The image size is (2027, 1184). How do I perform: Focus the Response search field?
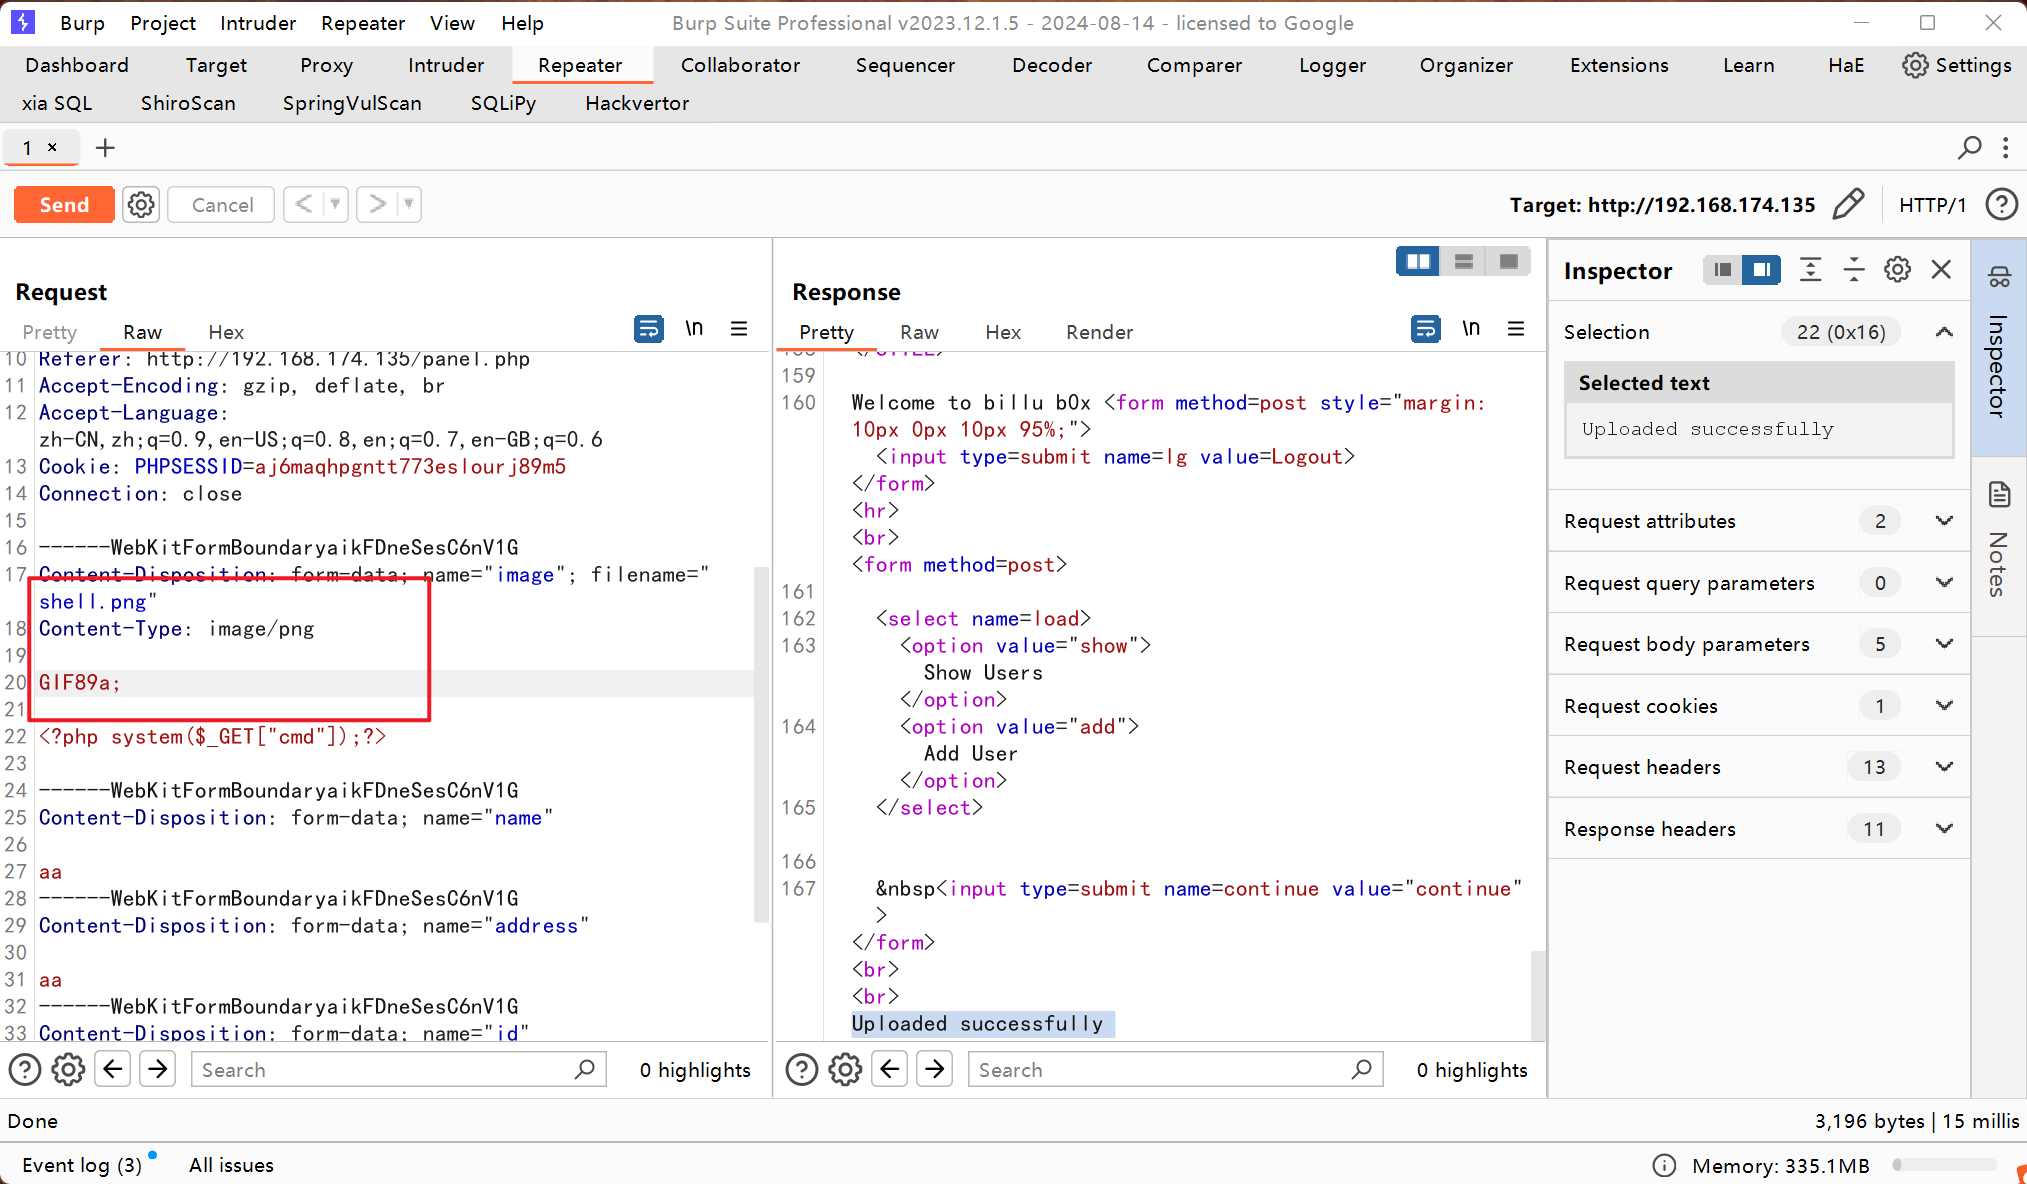tap(1175, 1070)
